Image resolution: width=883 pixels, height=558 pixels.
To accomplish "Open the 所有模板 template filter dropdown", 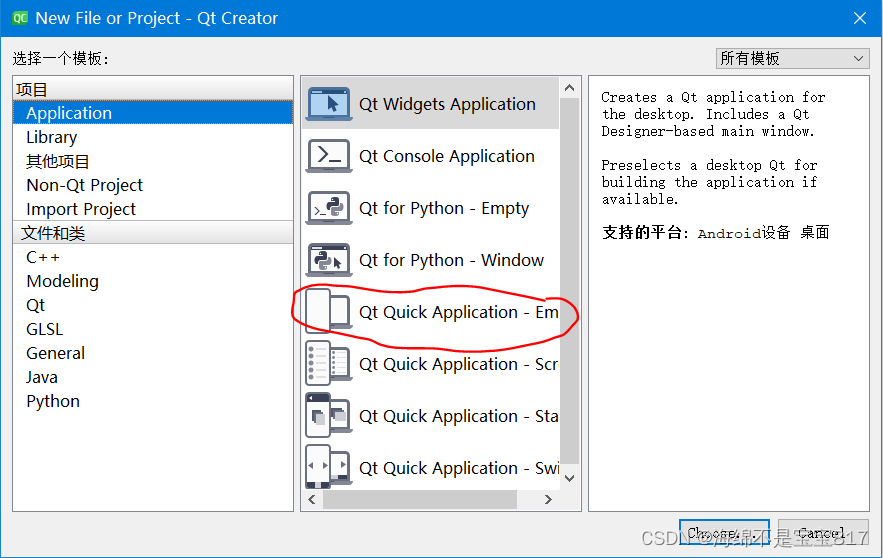I will coord(792,59).
